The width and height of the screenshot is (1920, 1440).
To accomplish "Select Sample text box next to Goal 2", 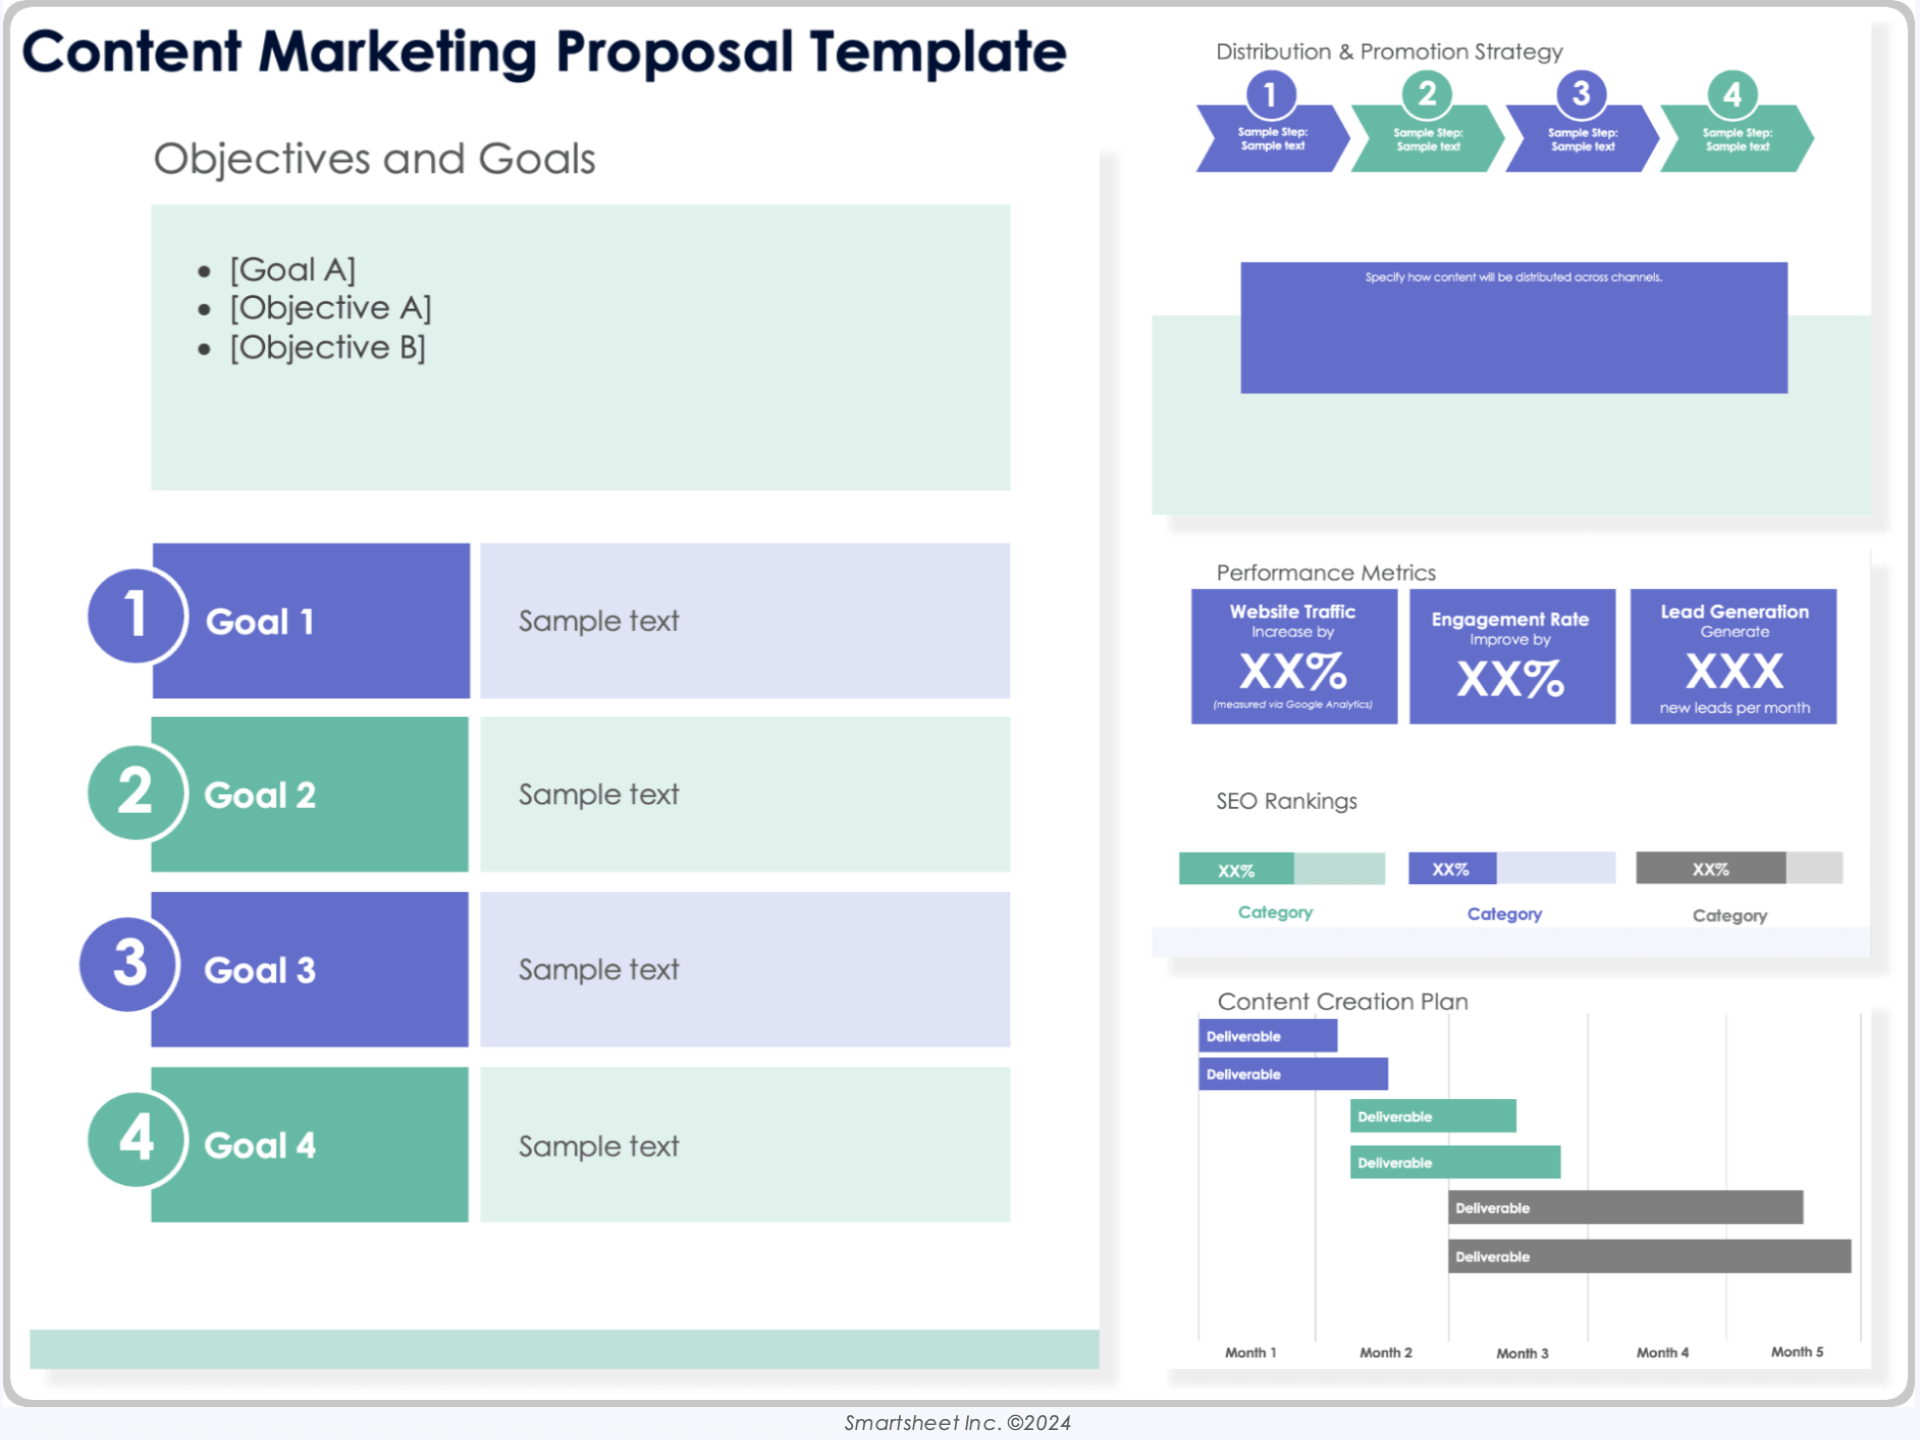I will pyautogui.click(x=745, y=795).
